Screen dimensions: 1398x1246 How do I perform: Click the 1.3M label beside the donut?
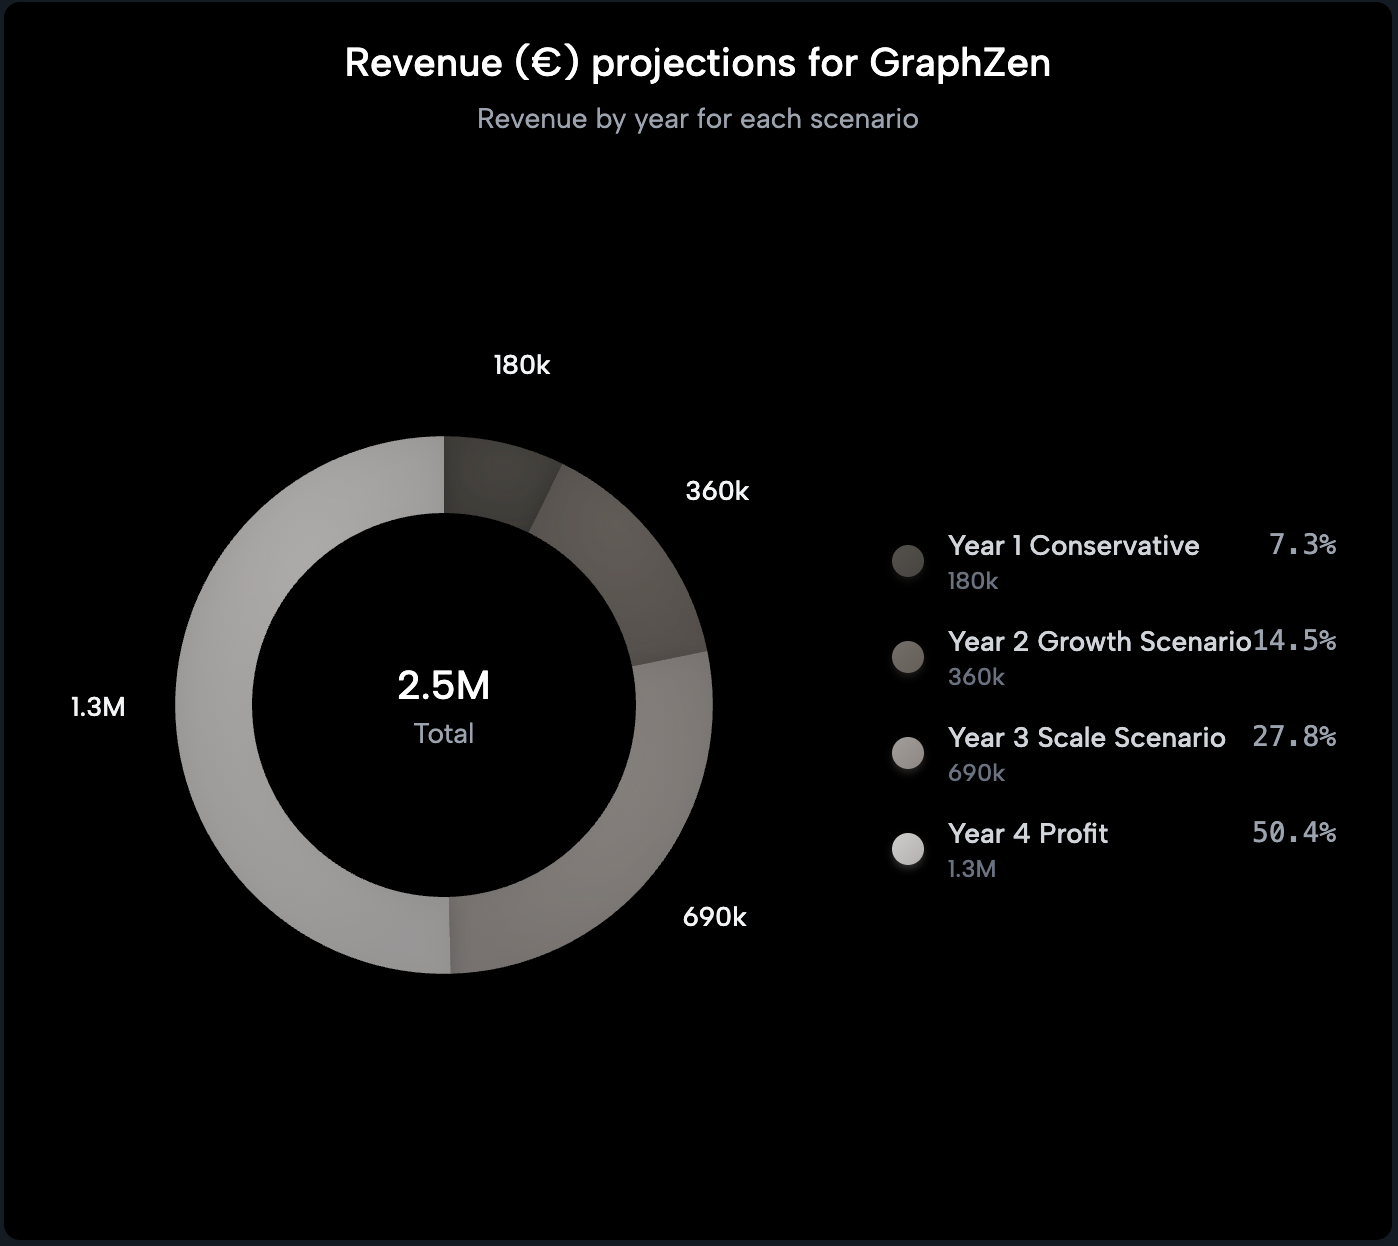(97, 705)
